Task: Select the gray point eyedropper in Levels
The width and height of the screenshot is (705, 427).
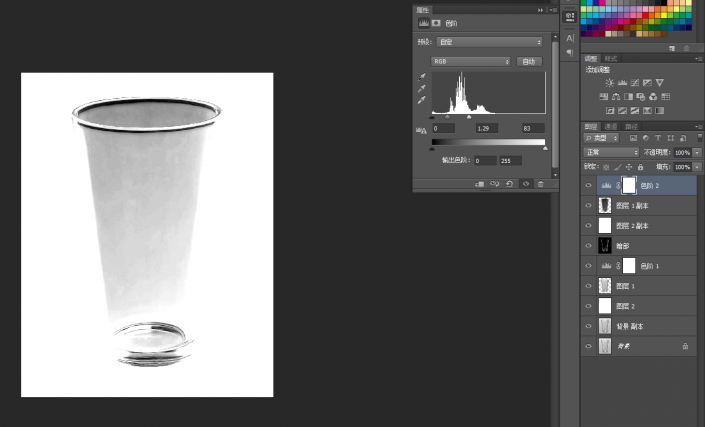Action: pos(421,89)
